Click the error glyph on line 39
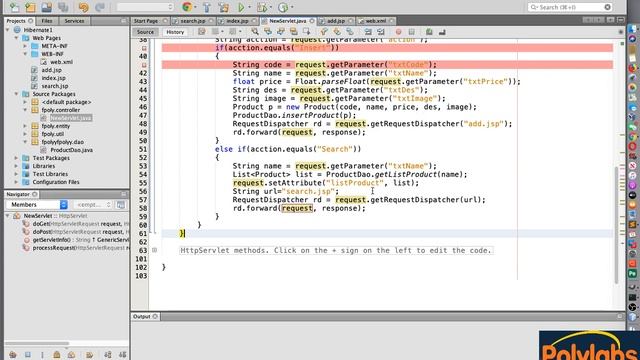The width and height of the screenshot is (640, 360). tap(144, 48)
